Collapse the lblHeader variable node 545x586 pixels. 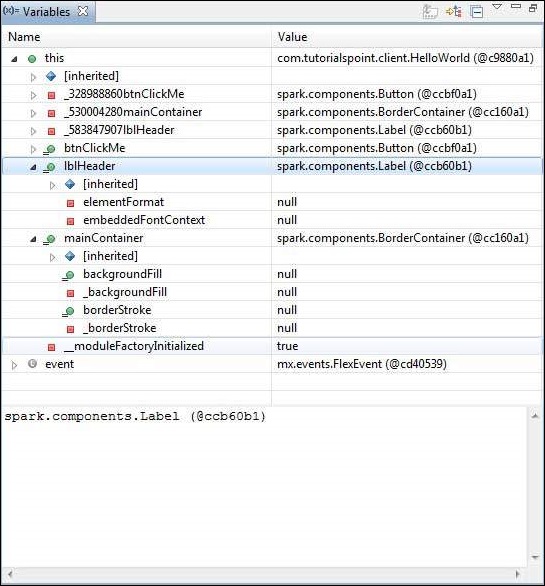(x=33, y=167)
